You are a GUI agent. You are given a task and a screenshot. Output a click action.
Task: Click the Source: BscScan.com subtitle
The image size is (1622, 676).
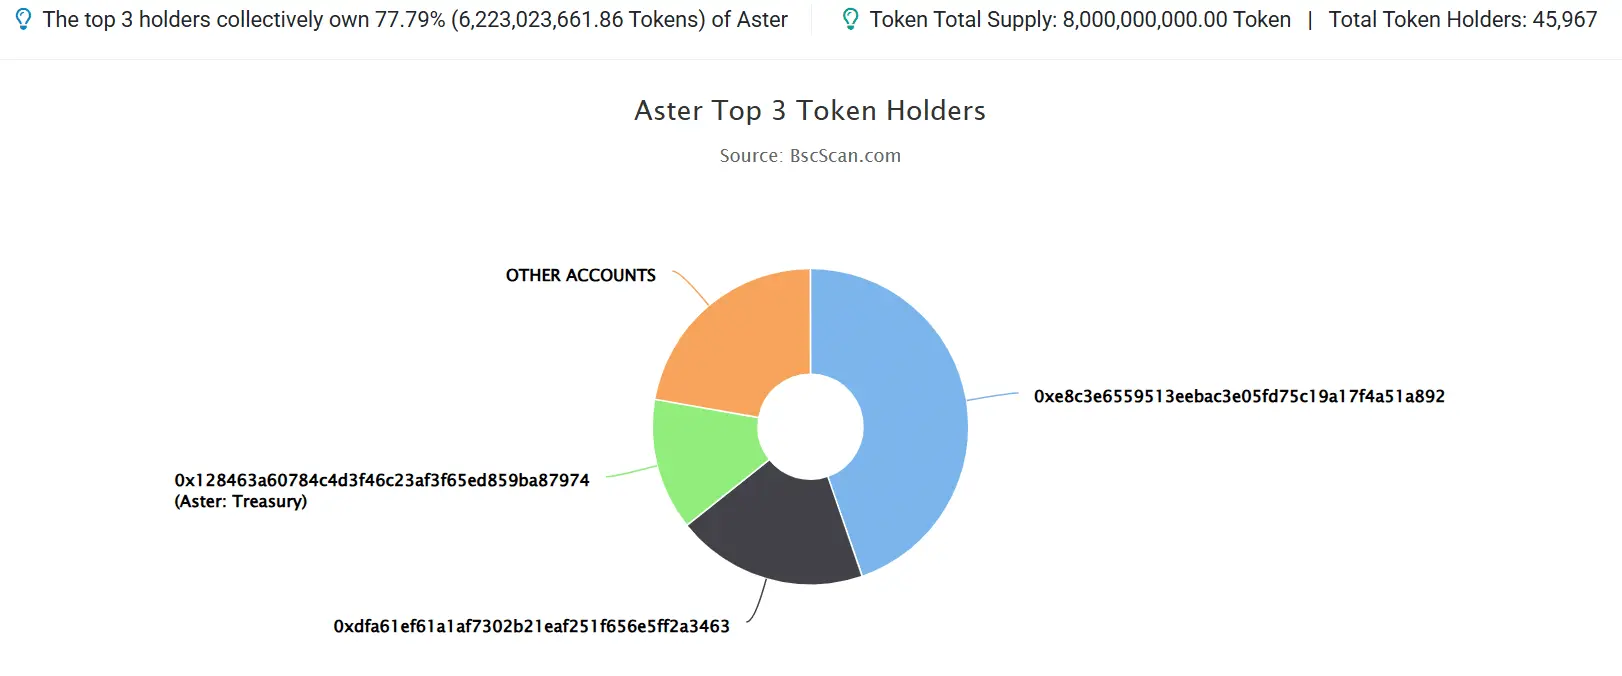click(x=810, y=155)
